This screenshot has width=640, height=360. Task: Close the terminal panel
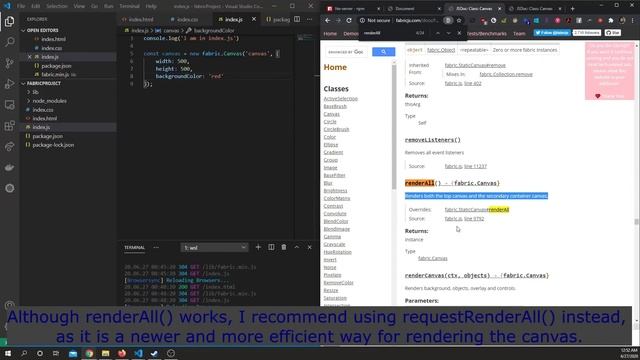click(x=309, y=247)
